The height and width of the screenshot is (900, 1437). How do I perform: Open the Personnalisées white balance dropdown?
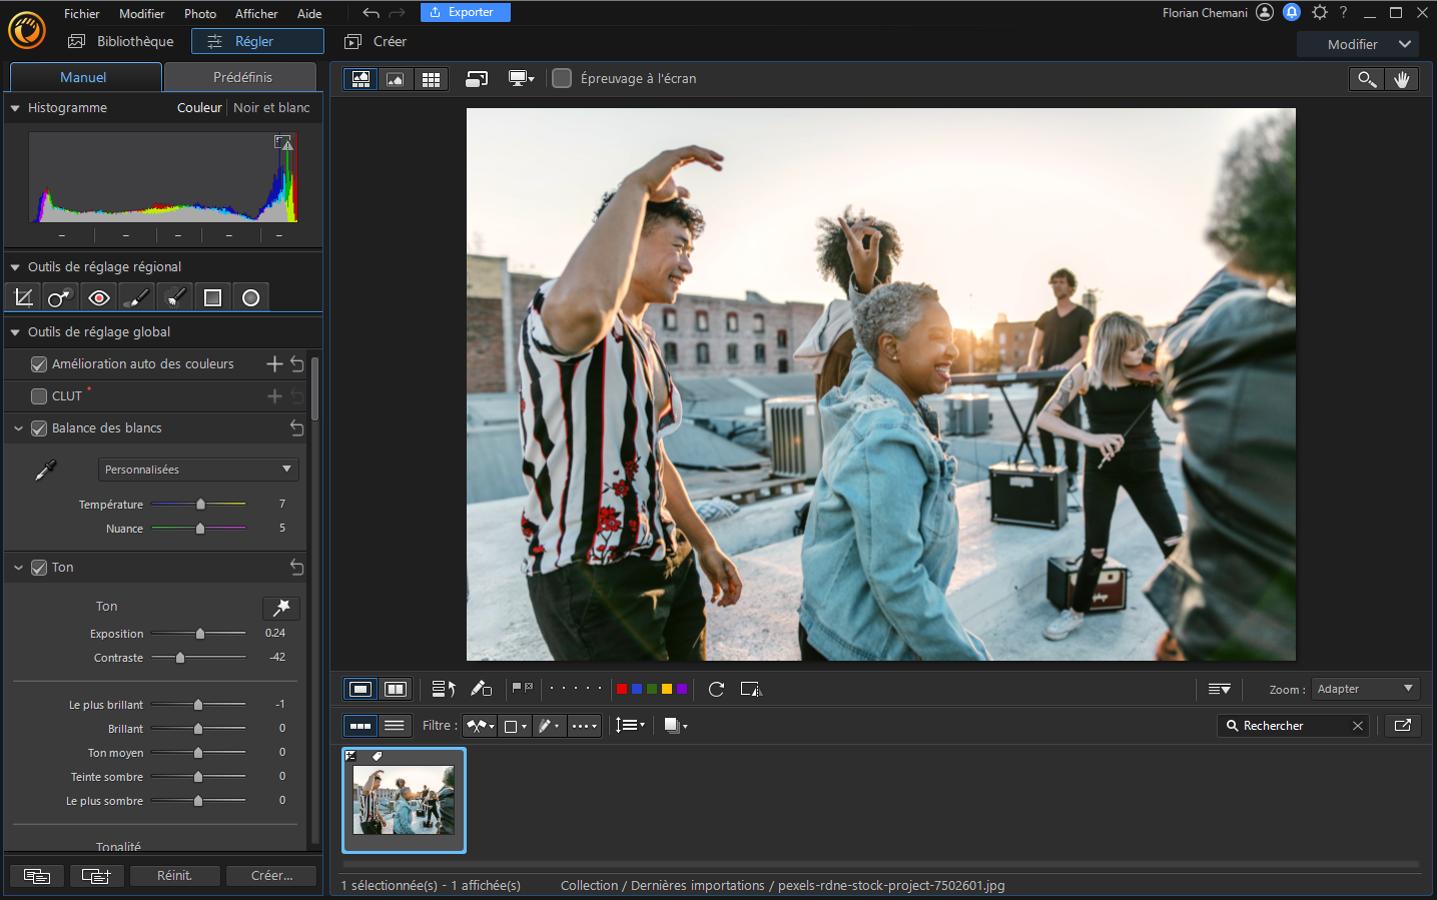pyautogui.click(x=198, y=469)
